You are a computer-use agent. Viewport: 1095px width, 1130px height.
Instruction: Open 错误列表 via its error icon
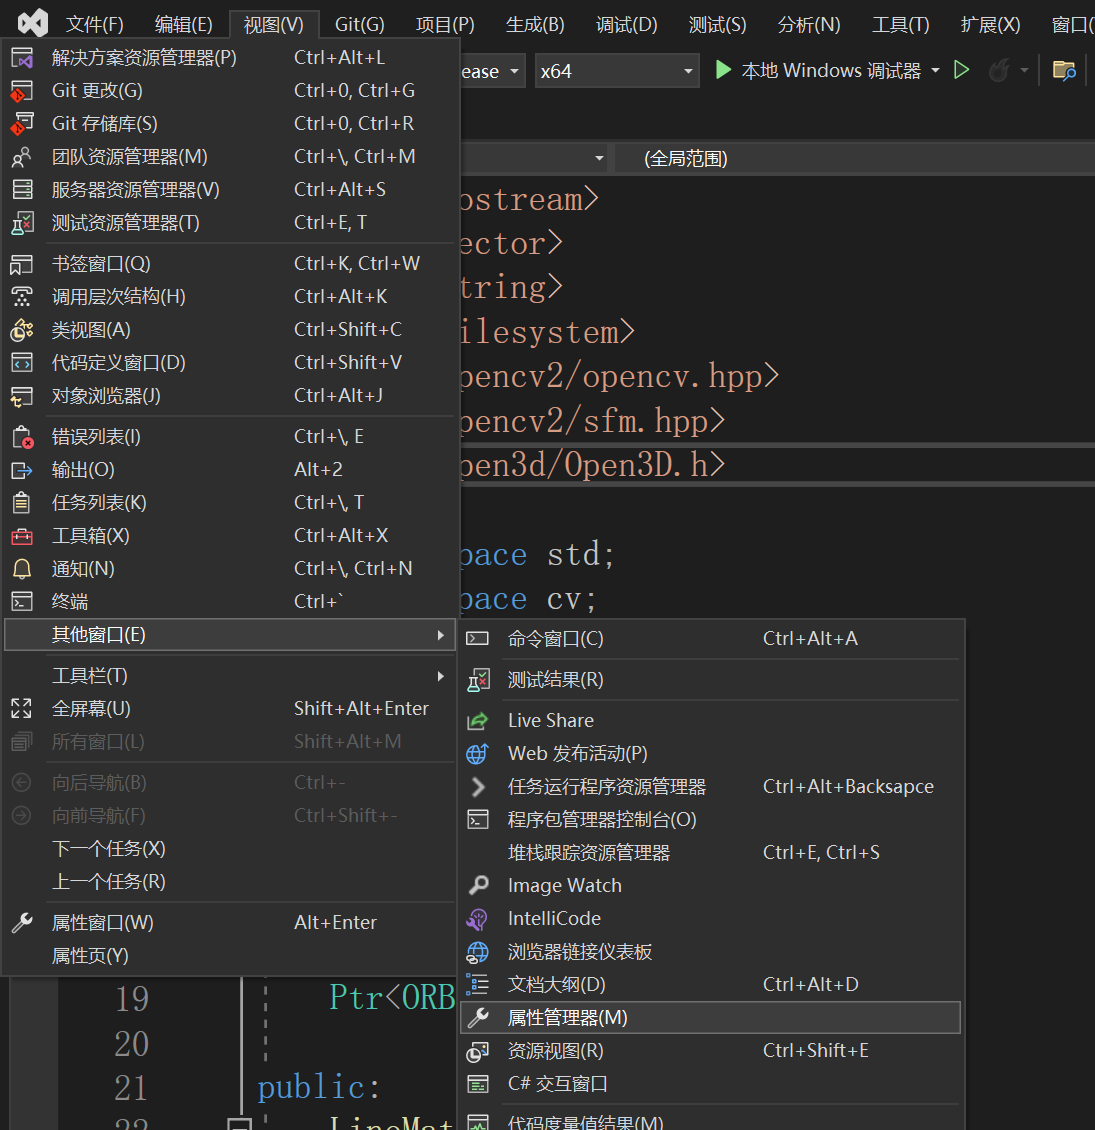click(22, 436)
